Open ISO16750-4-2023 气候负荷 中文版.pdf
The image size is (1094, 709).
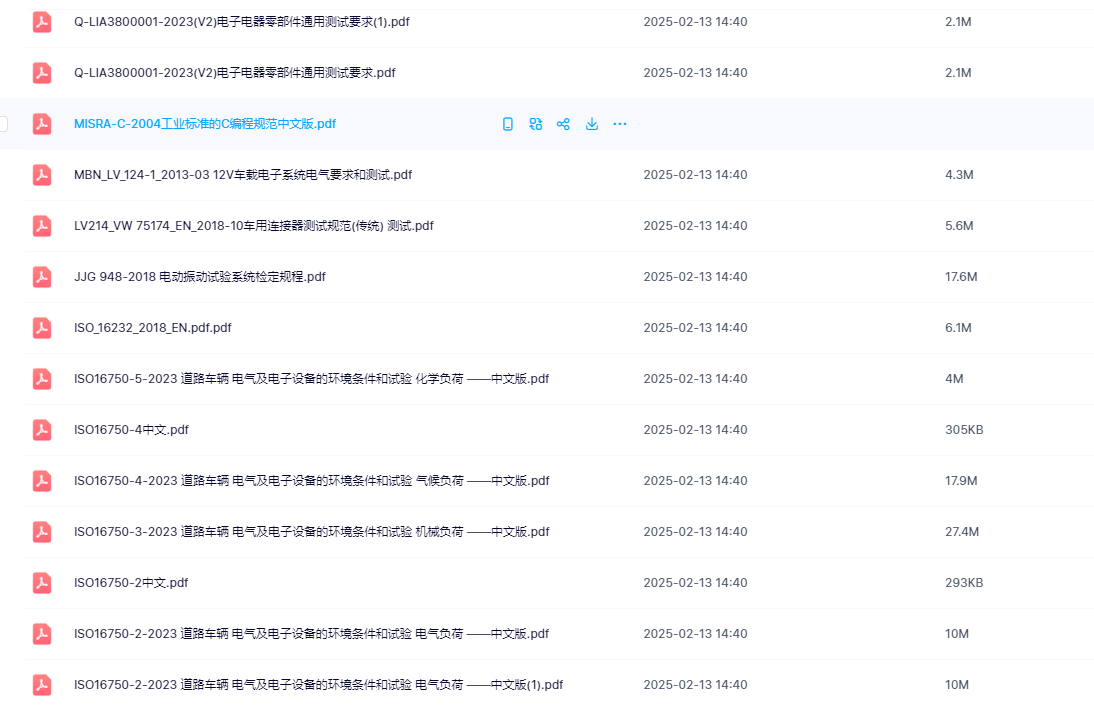click(x=312, y=481)
